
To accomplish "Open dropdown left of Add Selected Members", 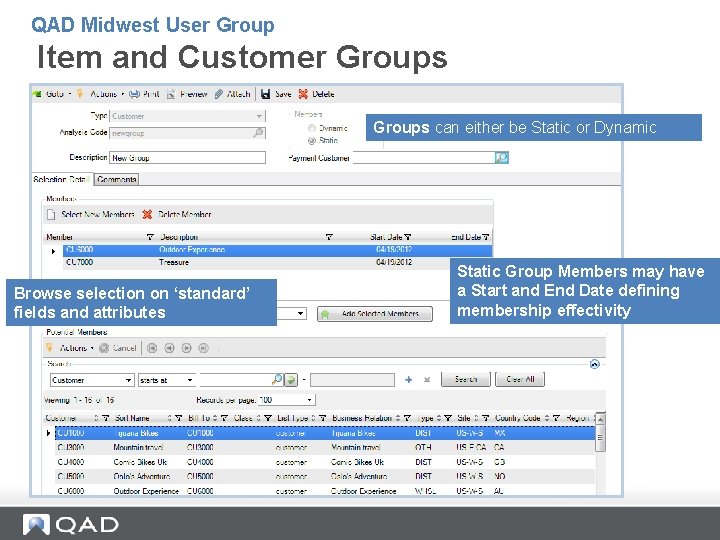I will click(300, 314).
